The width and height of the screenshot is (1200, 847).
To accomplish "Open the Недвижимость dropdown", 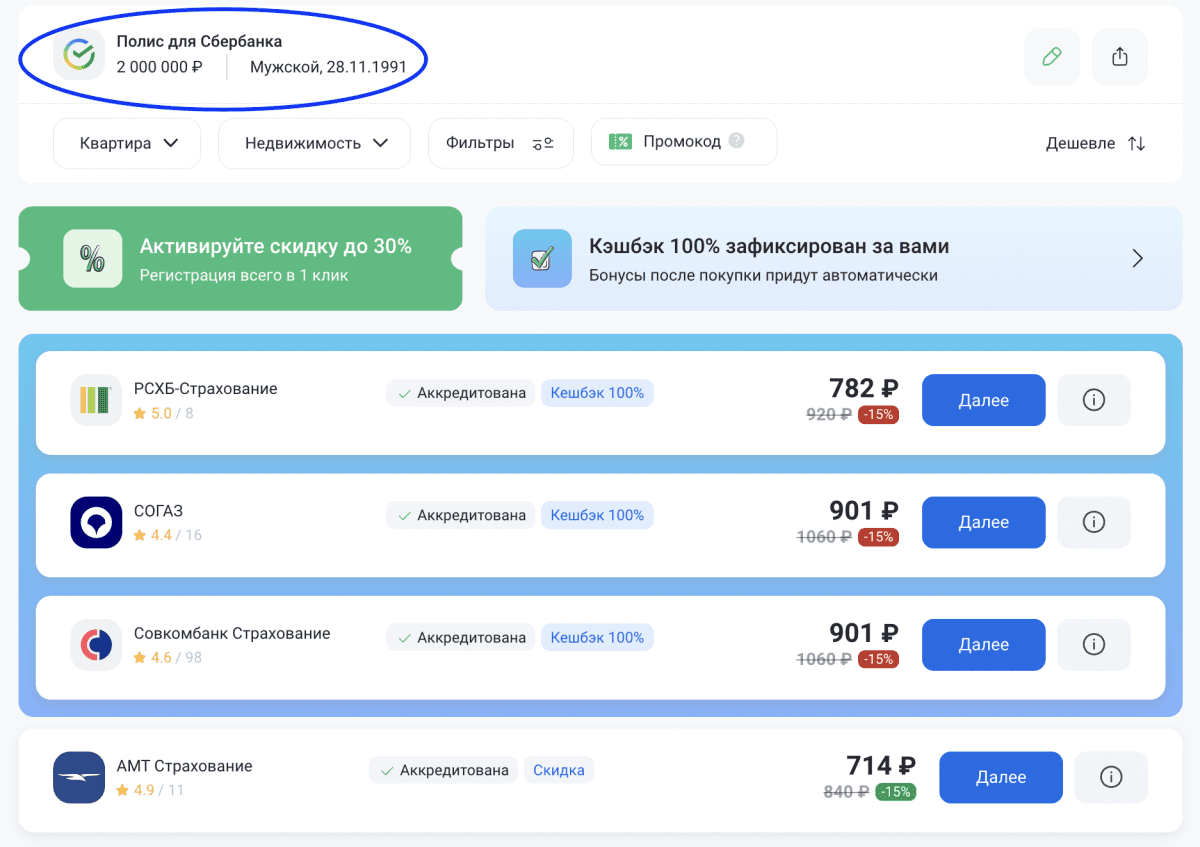I will click(314, 143).
